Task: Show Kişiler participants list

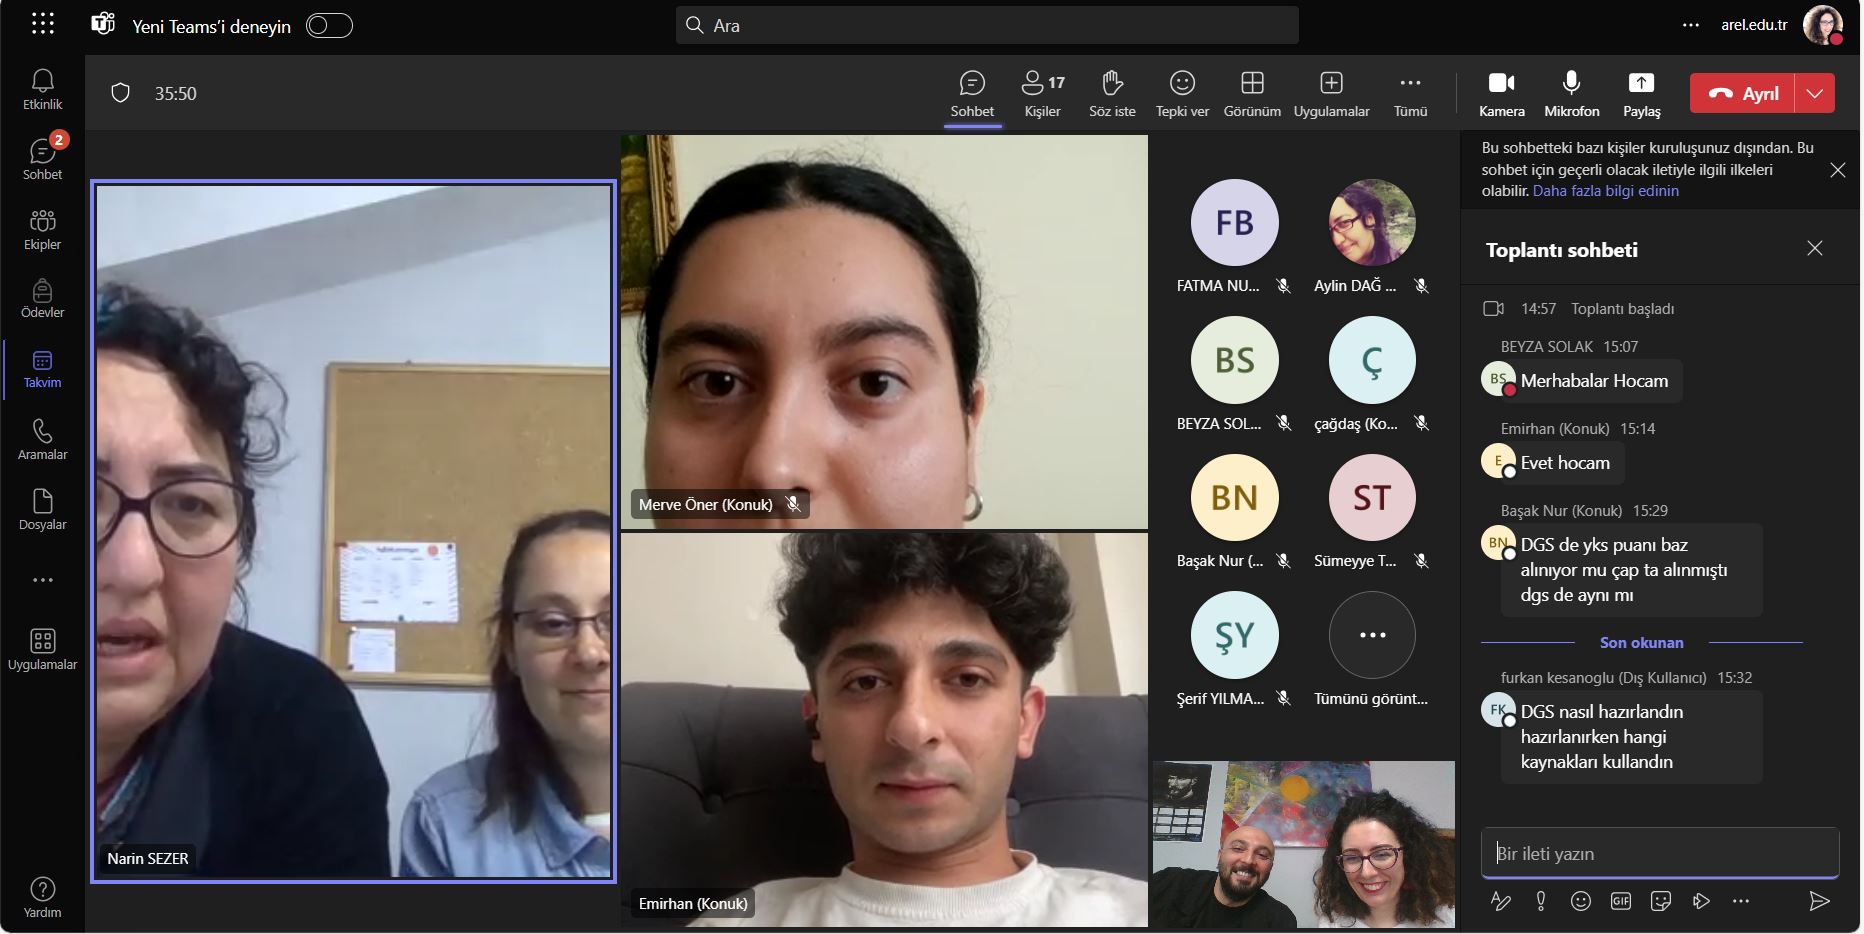Action: pos(1043,94)
